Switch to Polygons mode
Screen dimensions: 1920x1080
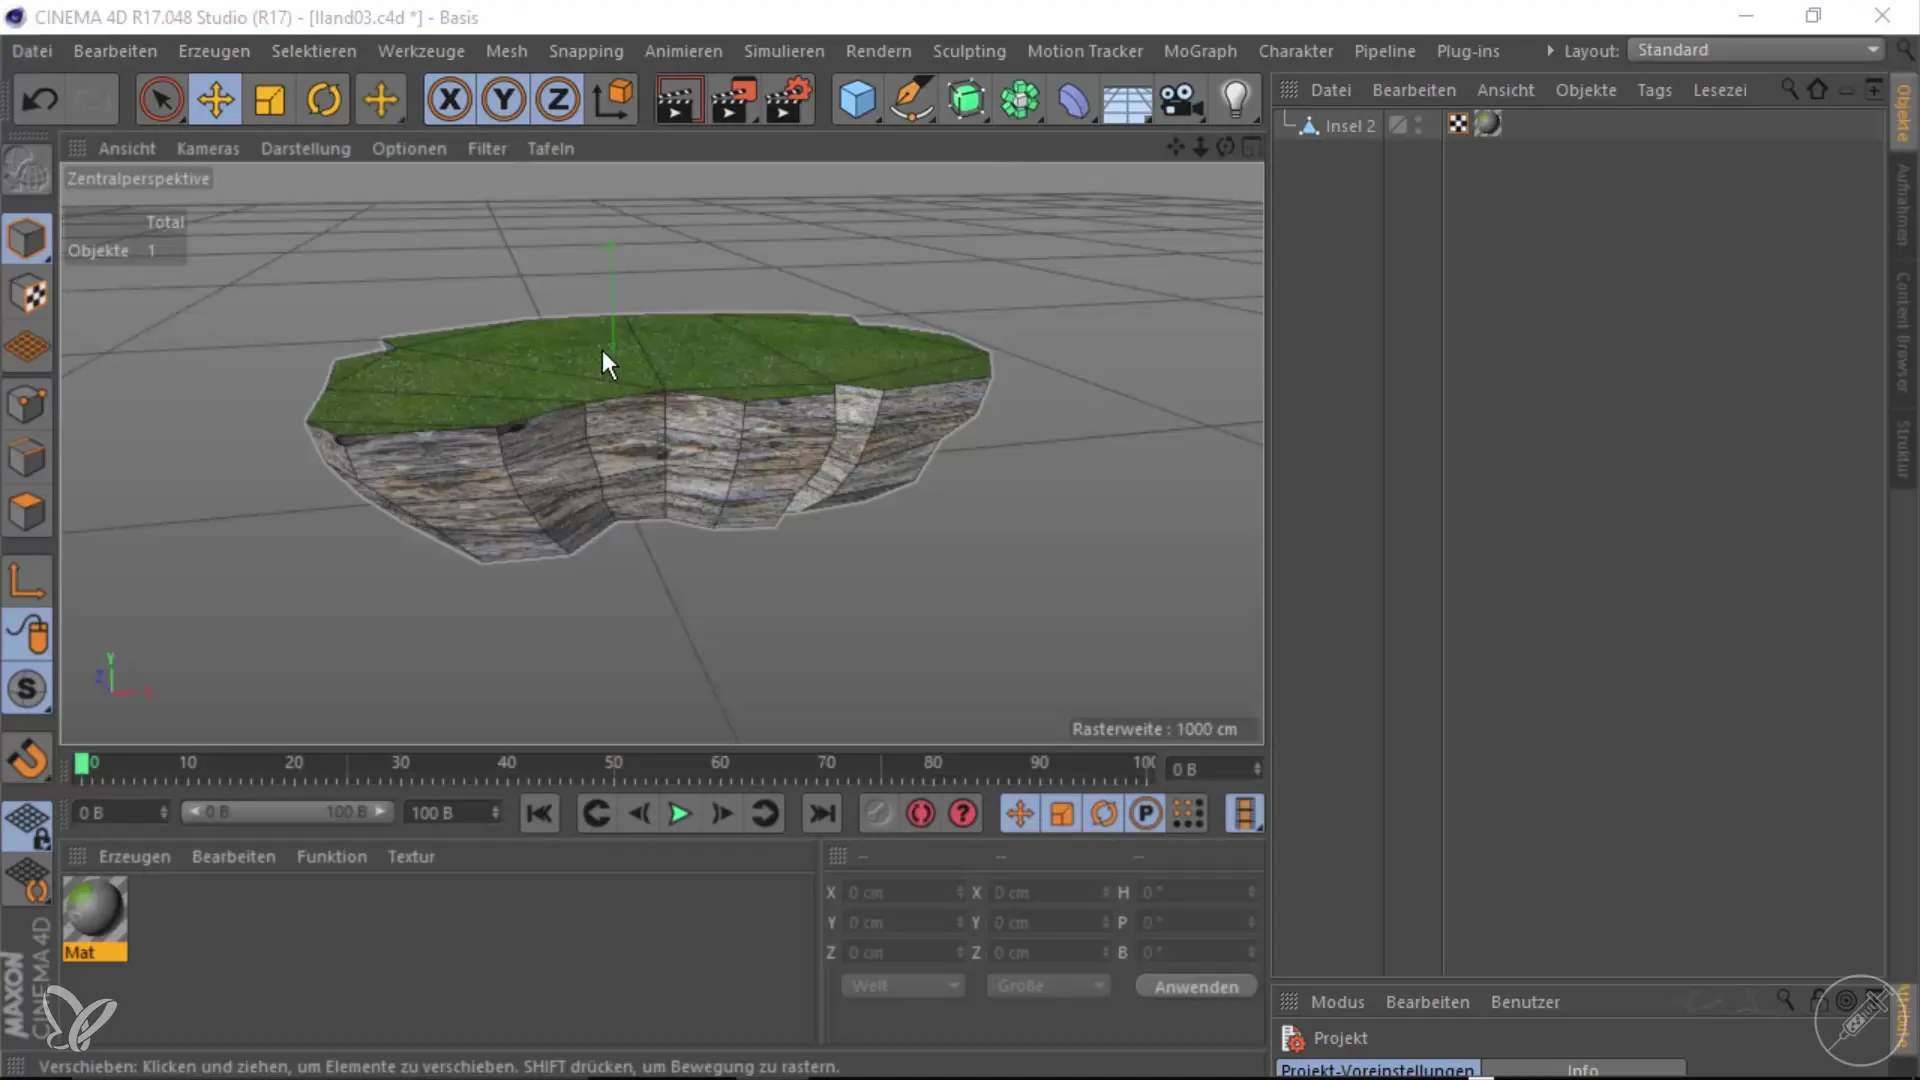[x=27, y=512]
